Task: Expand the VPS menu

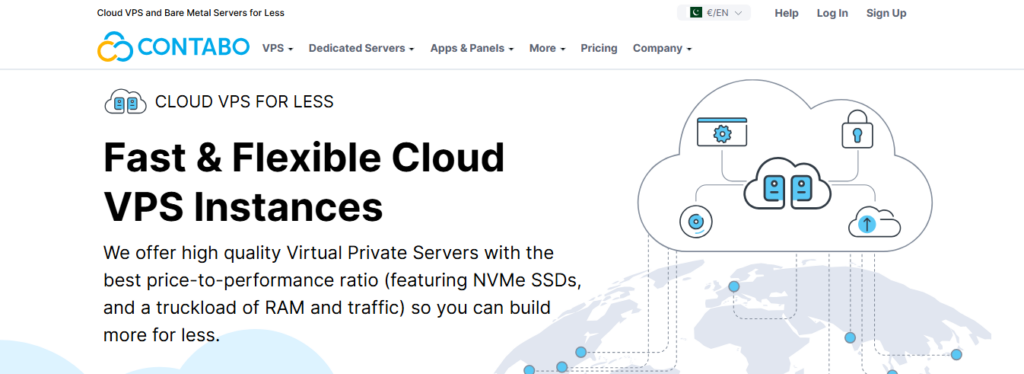Action: point(278,48)
